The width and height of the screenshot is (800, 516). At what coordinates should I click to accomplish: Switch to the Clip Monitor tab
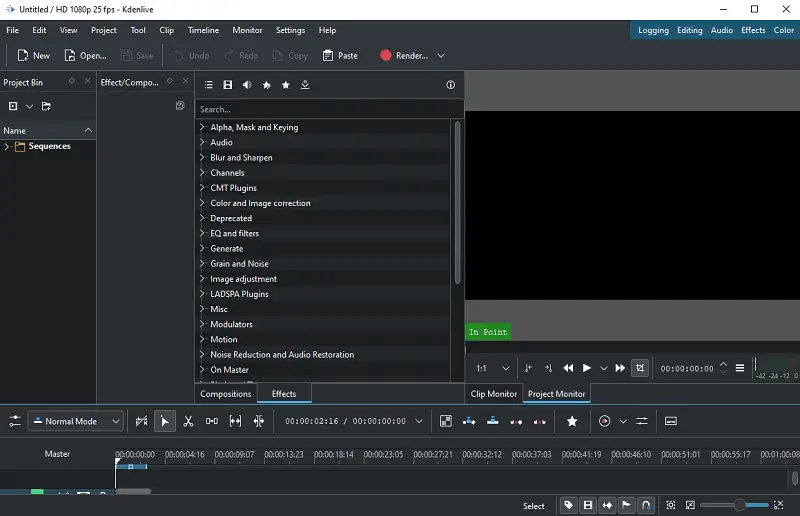[x=493, y=394]
